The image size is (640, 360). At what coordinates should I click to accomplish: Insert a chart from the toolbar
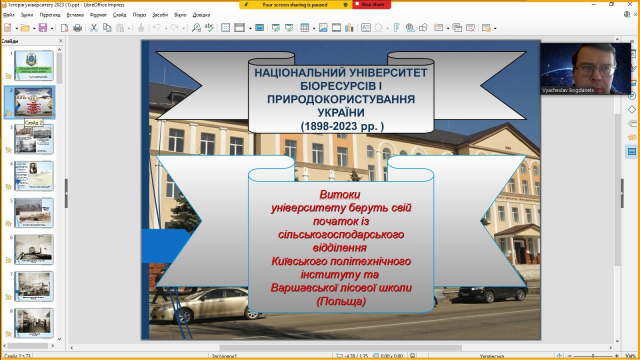click(x=349, y=28)
